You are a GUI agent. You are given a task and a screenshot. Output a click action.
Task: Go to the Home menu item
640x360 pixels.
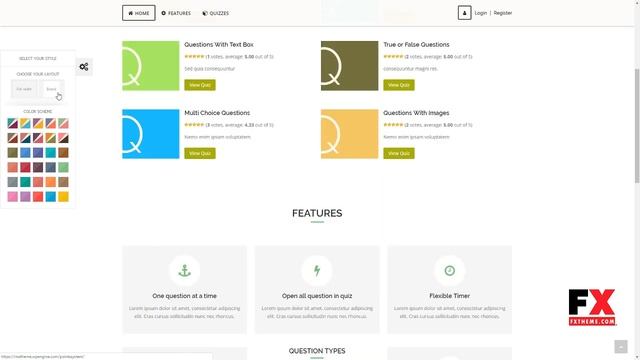[139, 13]
